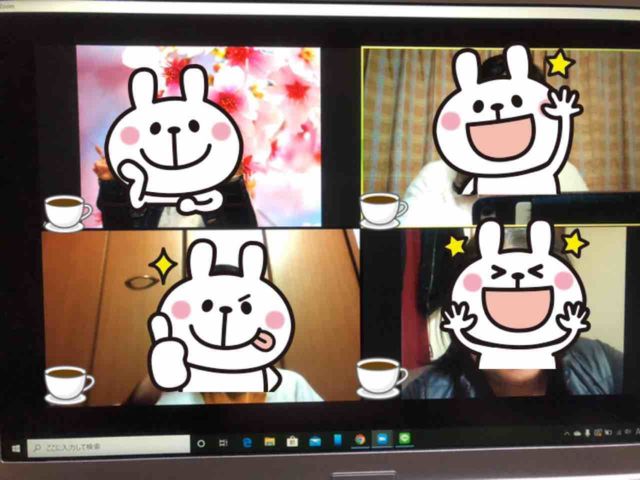This screenshot has height=480, width=640.
Task: Launch Microsoft Edge from the taskbar
Action: (246, 441)
